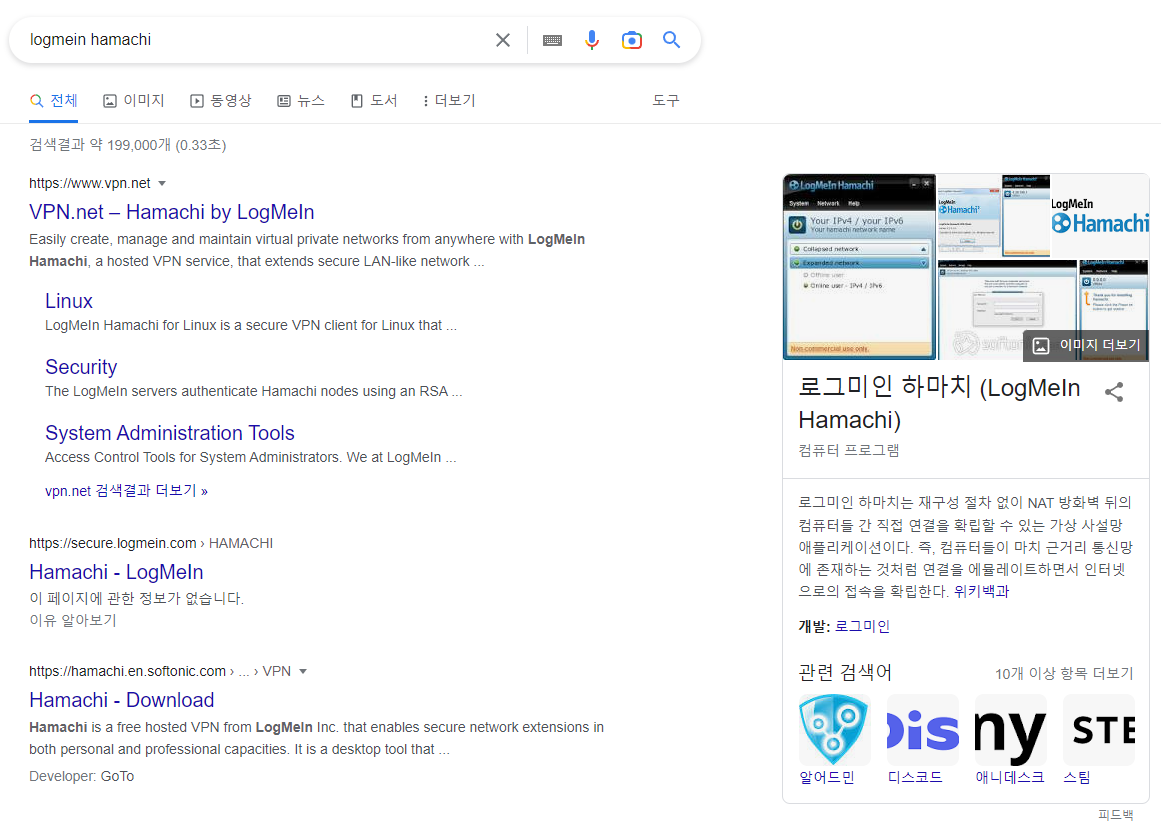Open the large Hamachi window screenshot thumbnail
Screen dimensions: 1161x828
(x=859, y=267)
